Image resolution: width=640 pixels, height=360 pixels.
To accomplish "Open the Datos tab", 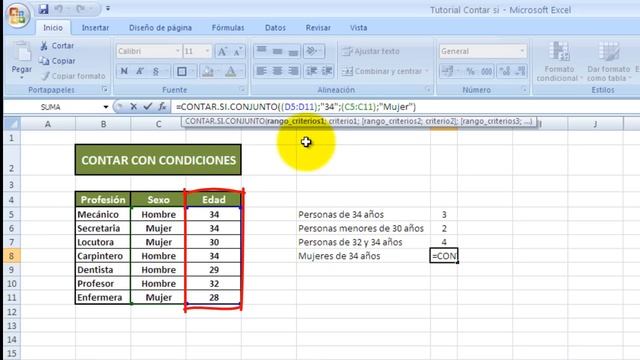I will tap(275, 28).
